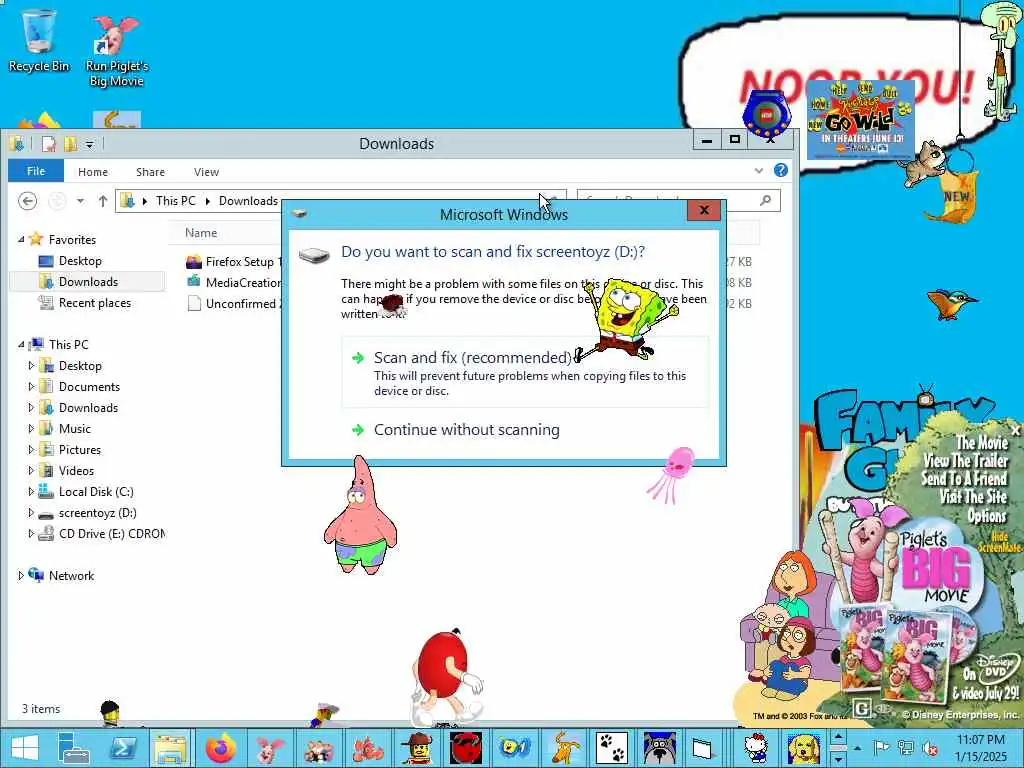
Task: Close the Microsoft Windows dialog
Action: 704,210
